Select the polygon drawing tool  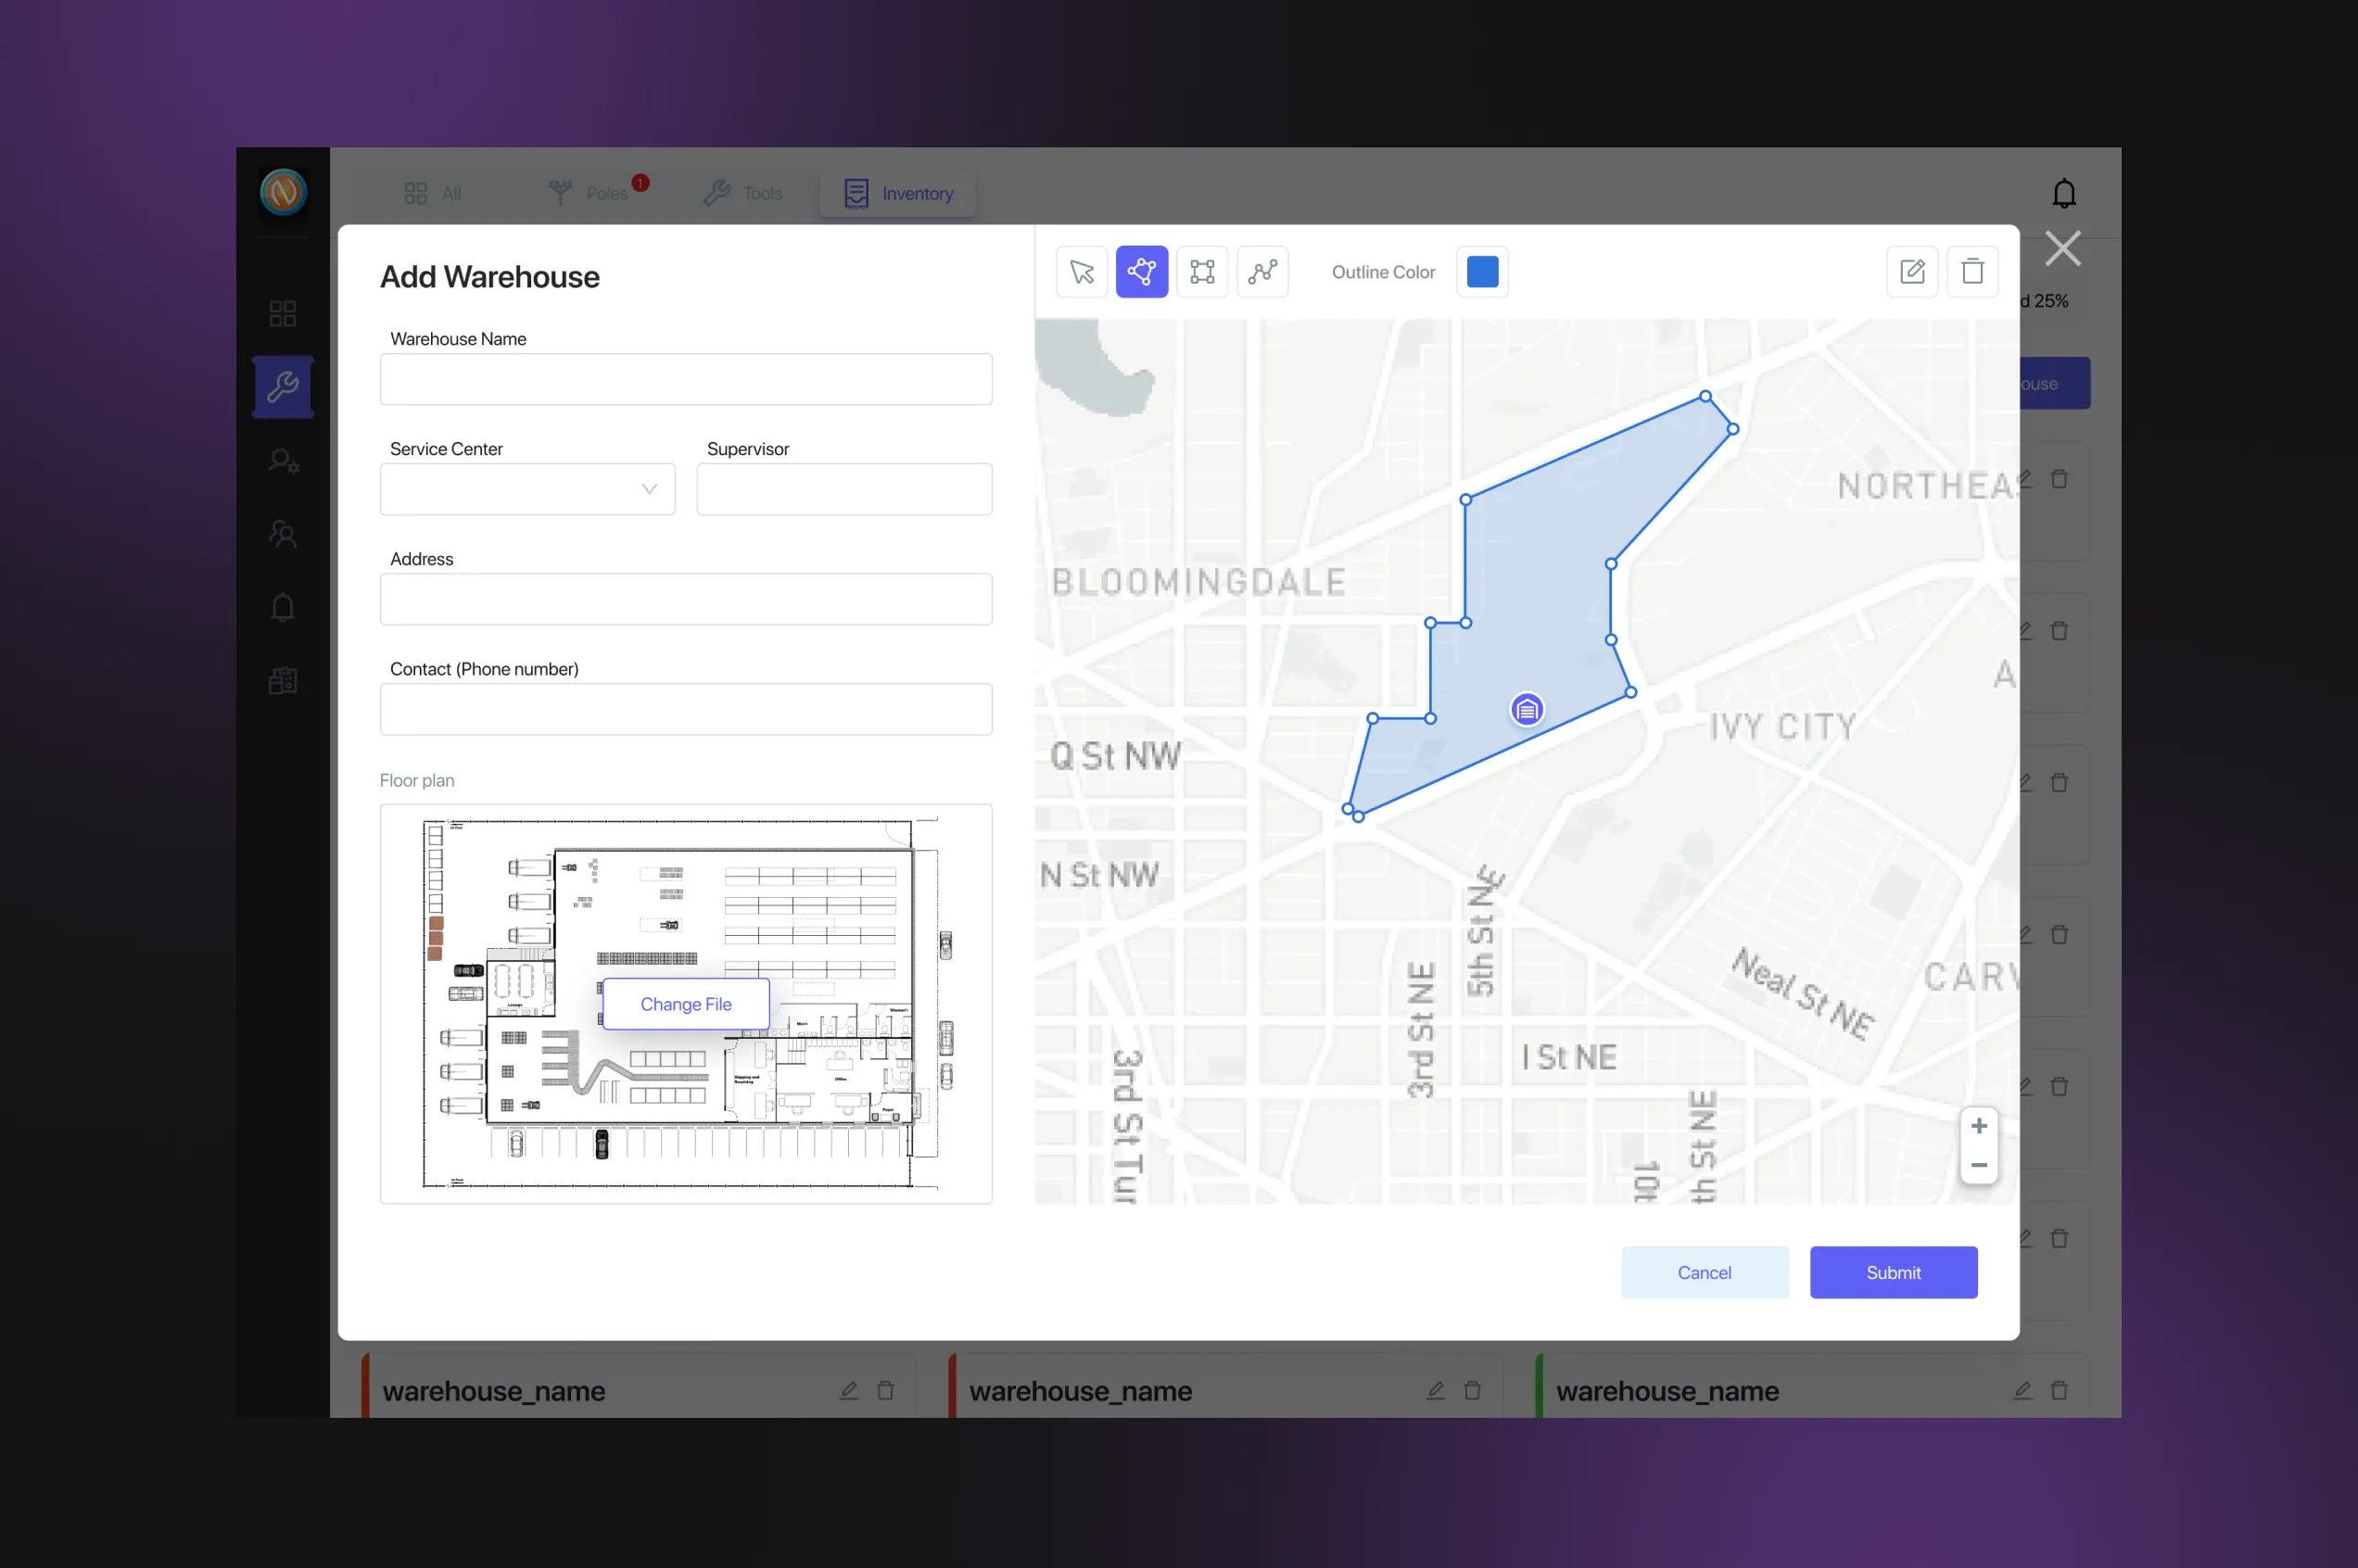tap(1141, 272)
